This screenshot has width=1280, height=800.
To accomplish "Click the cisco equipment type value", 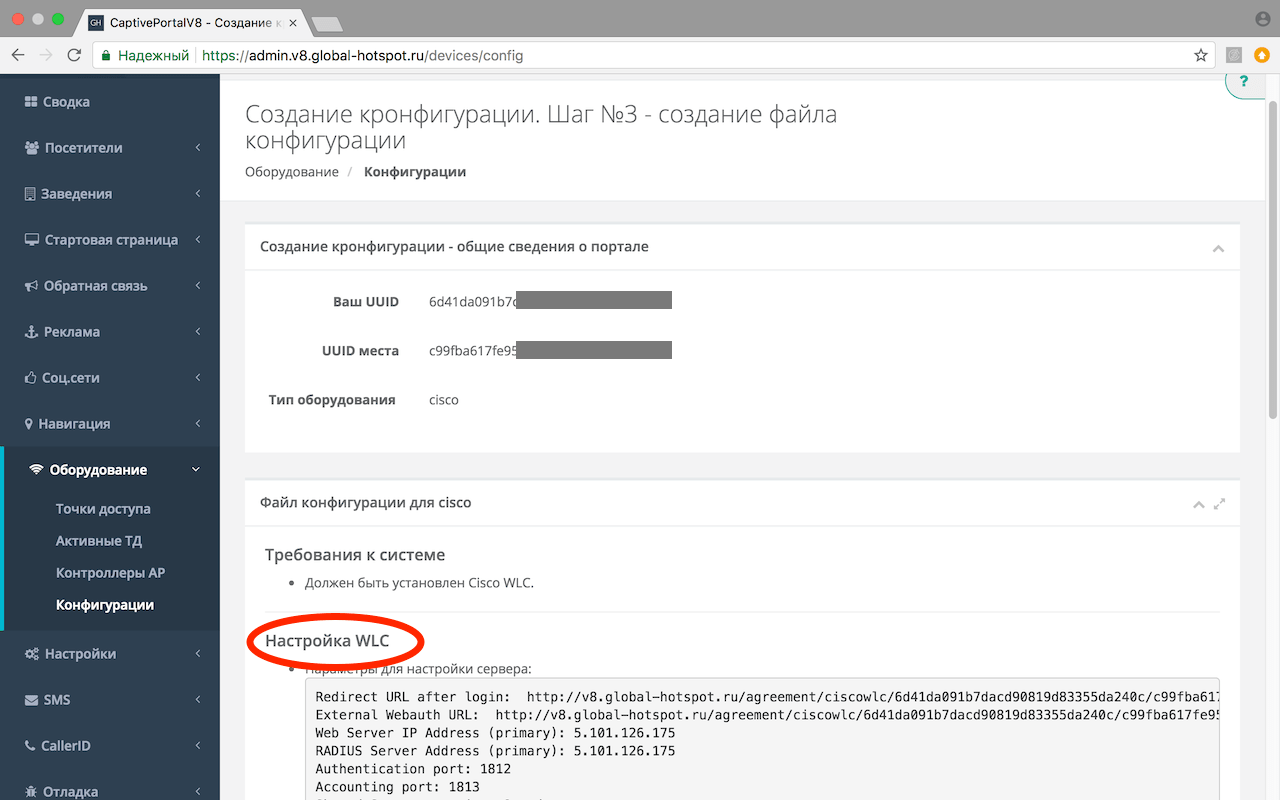I will [444, 400].
